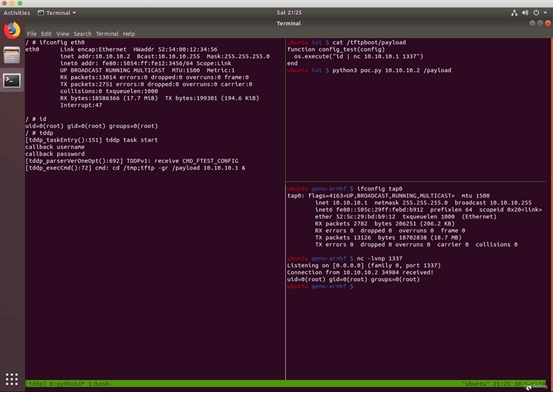
Task: Show the applications grid
Action: (12, 379)
